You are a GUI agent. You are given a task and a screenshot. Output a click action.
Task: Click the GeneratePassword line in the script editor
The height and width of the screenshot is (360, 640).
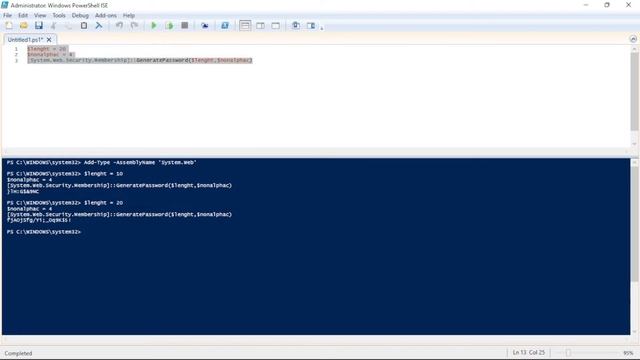click(140, 60)
